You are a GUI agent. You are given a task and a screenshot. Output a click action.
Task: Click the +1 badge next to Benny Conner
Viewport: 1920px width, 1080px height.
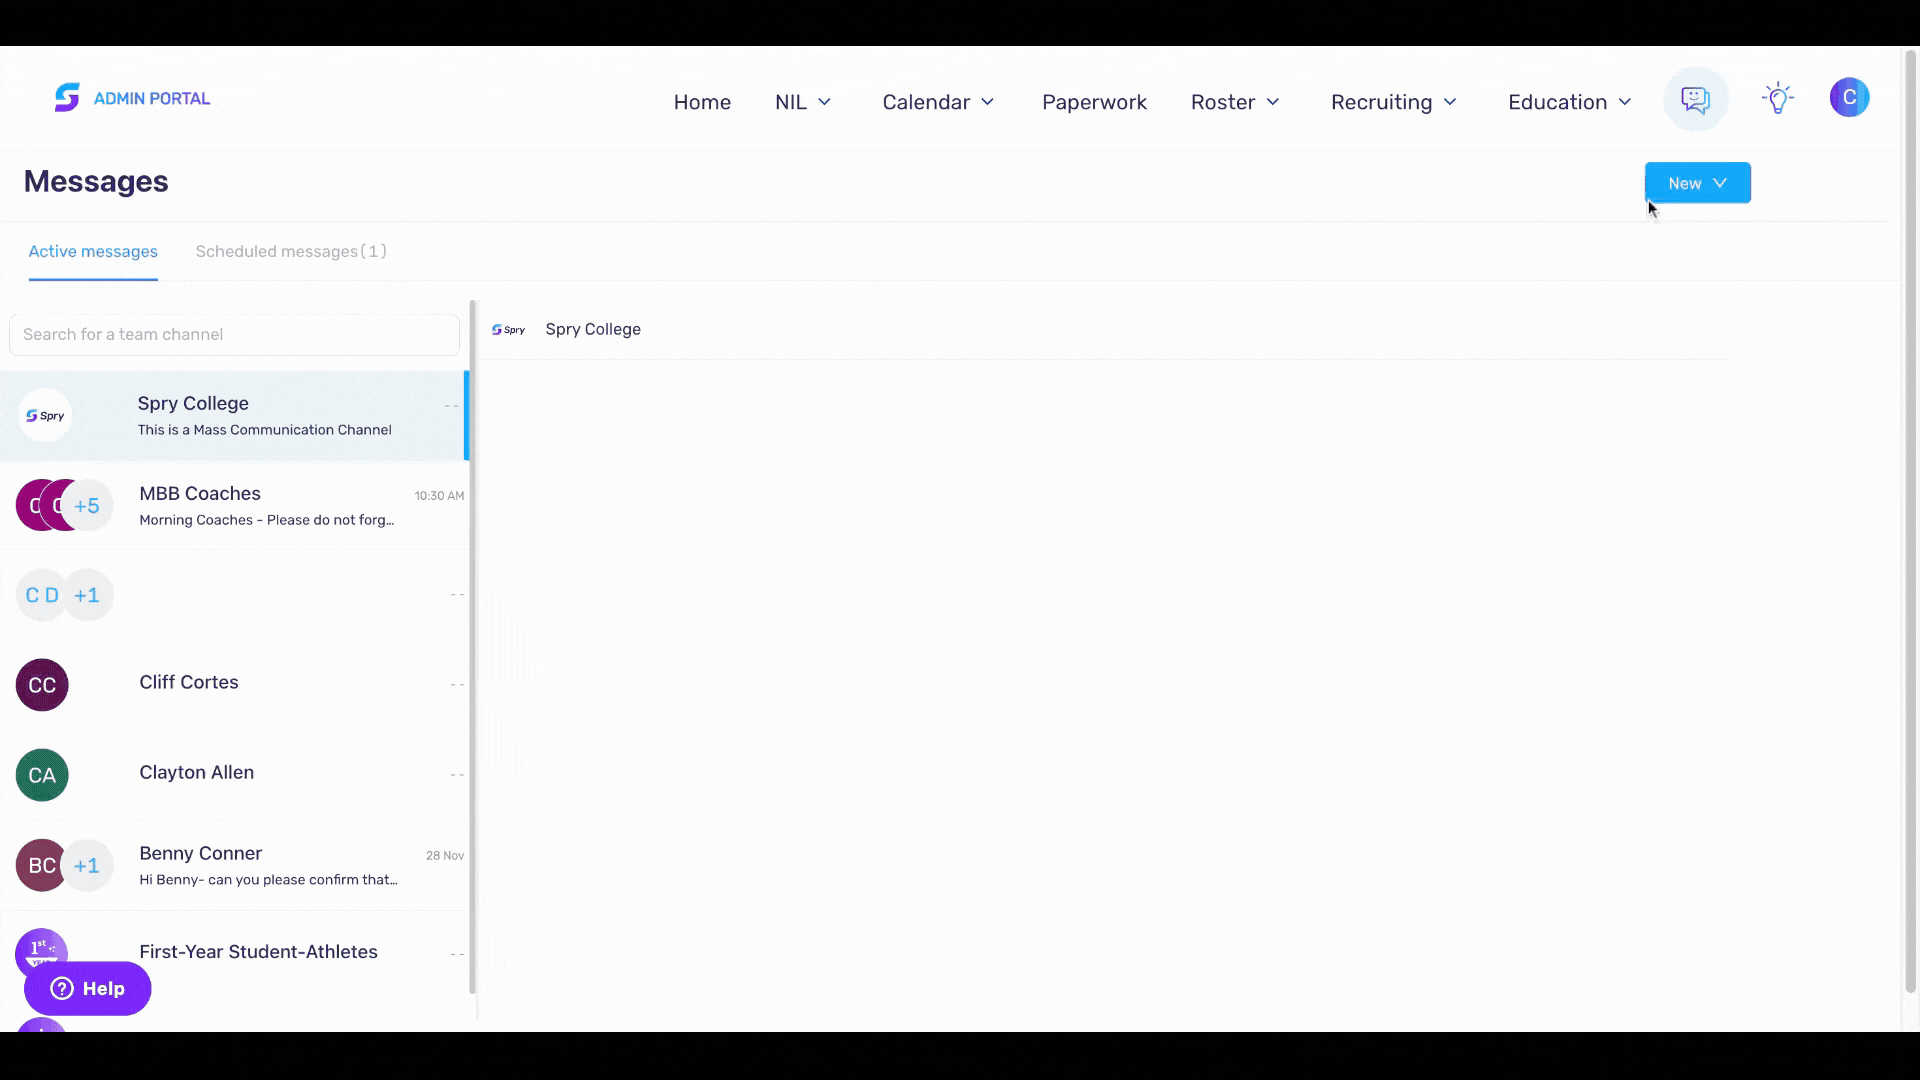click(87, 865)
